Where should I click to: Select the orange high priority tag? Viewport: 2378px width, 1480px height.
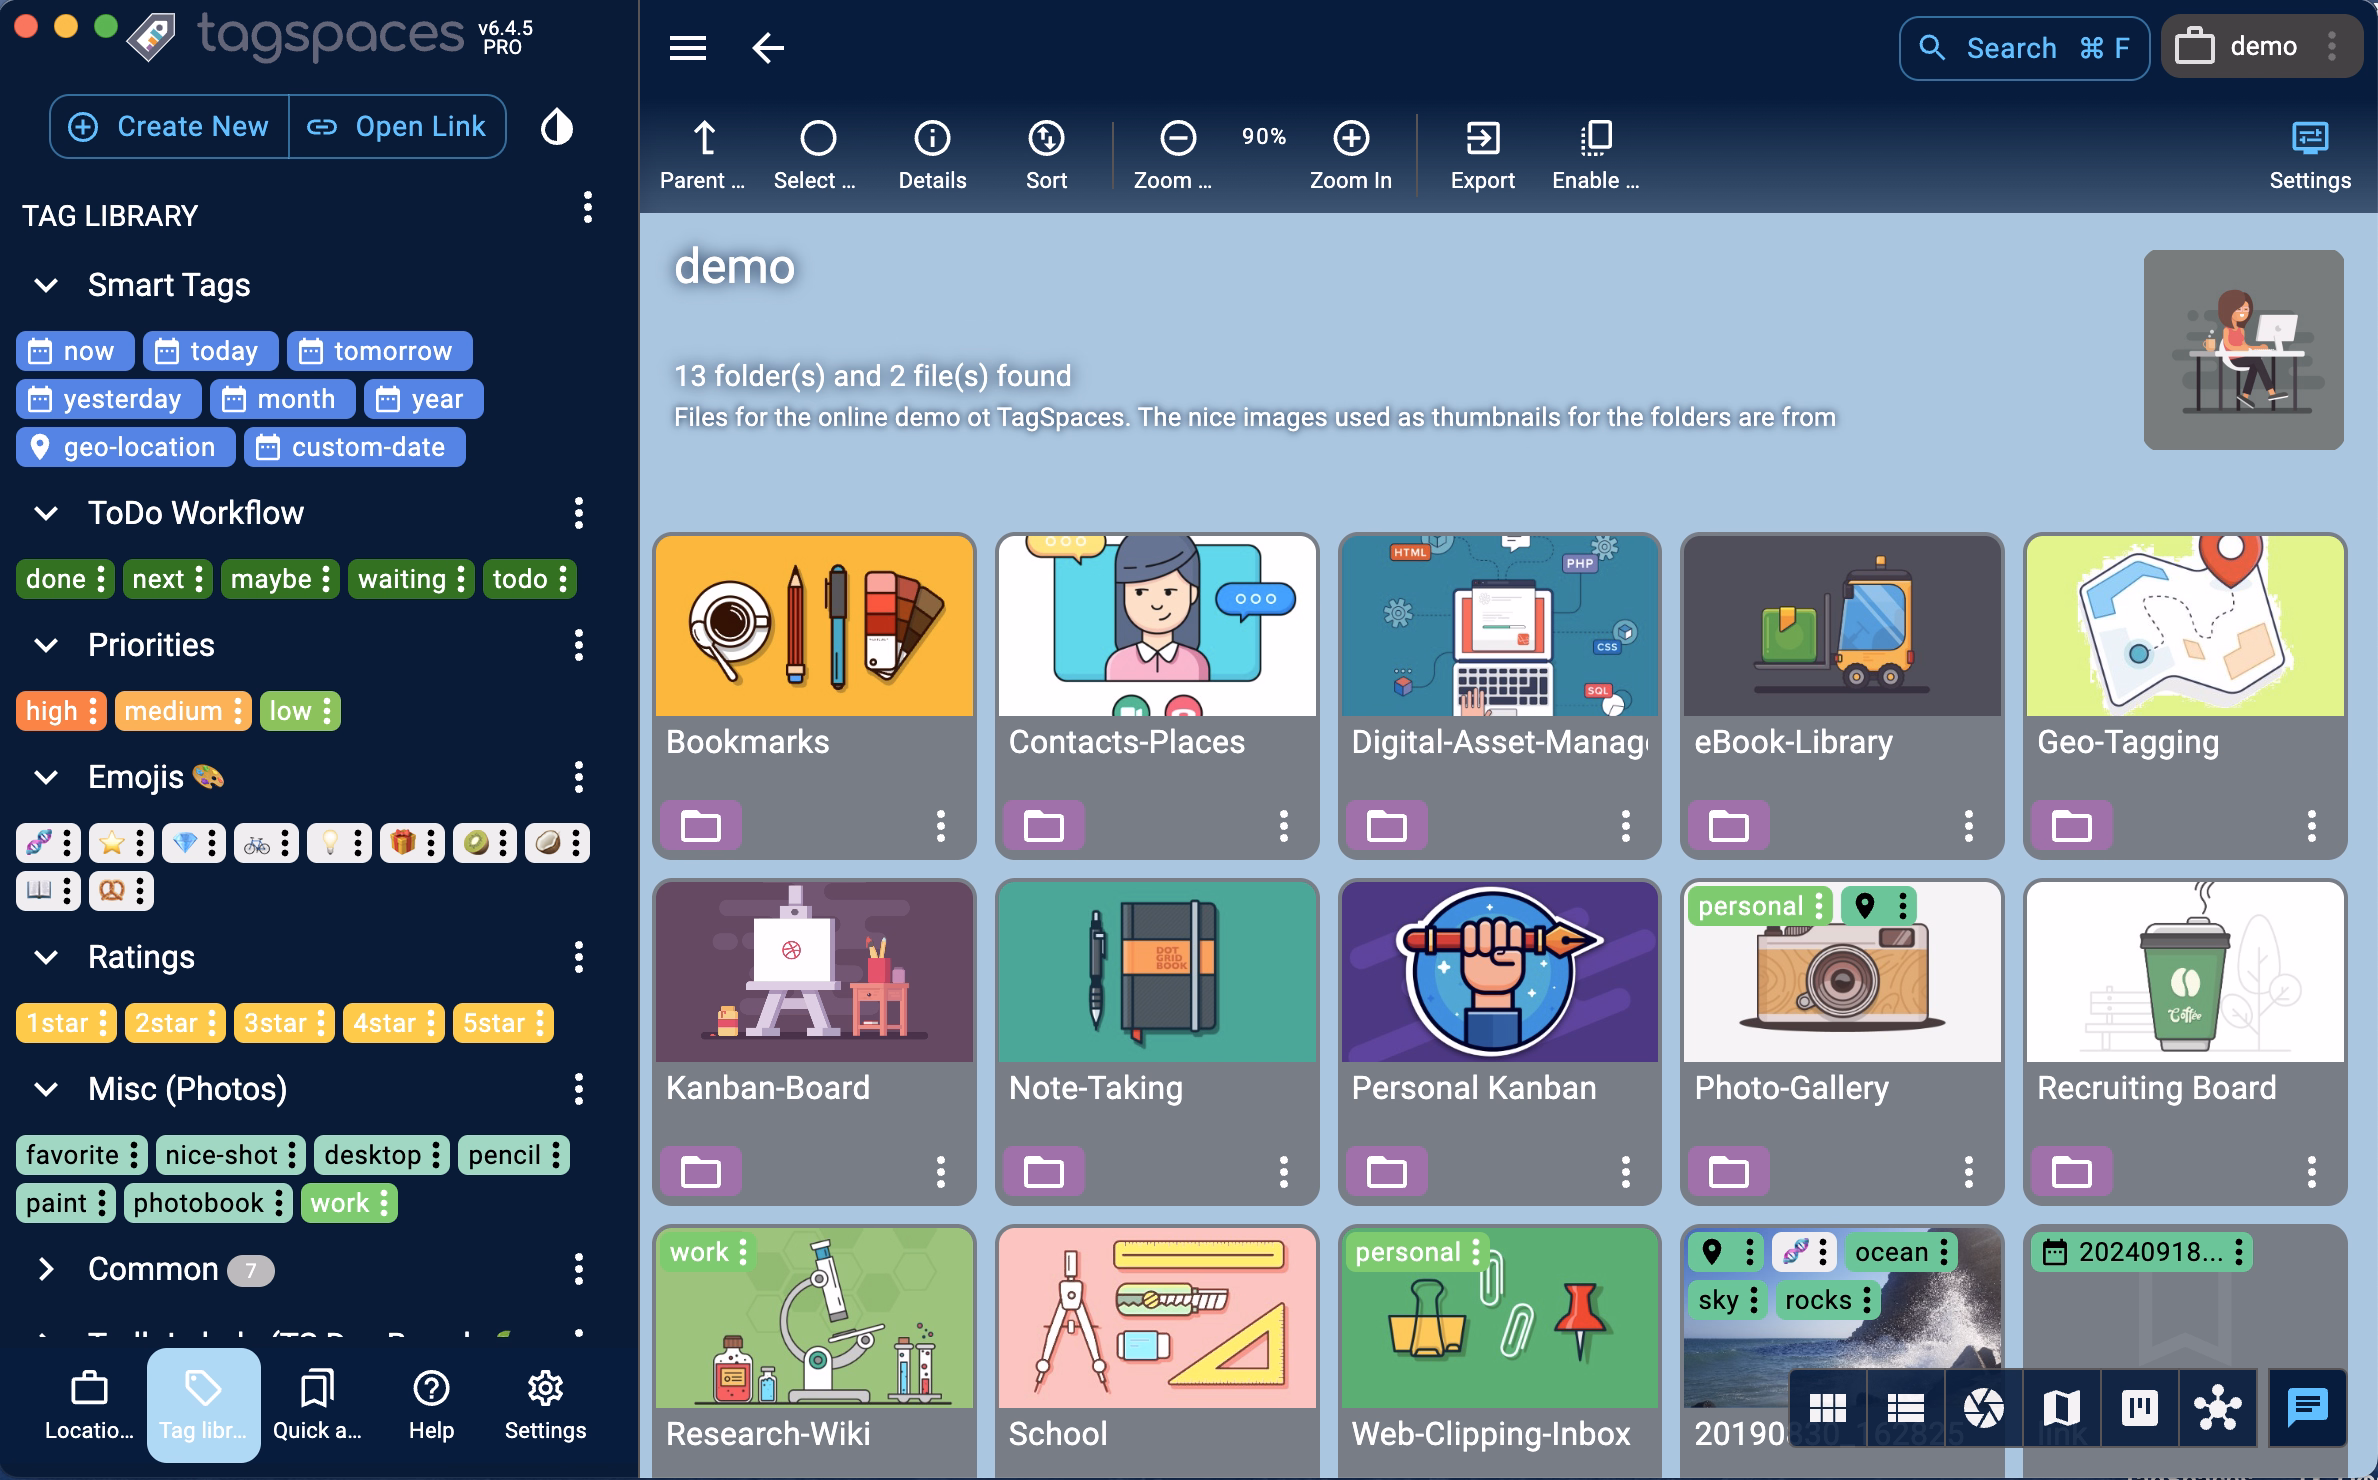coord(60,711)
